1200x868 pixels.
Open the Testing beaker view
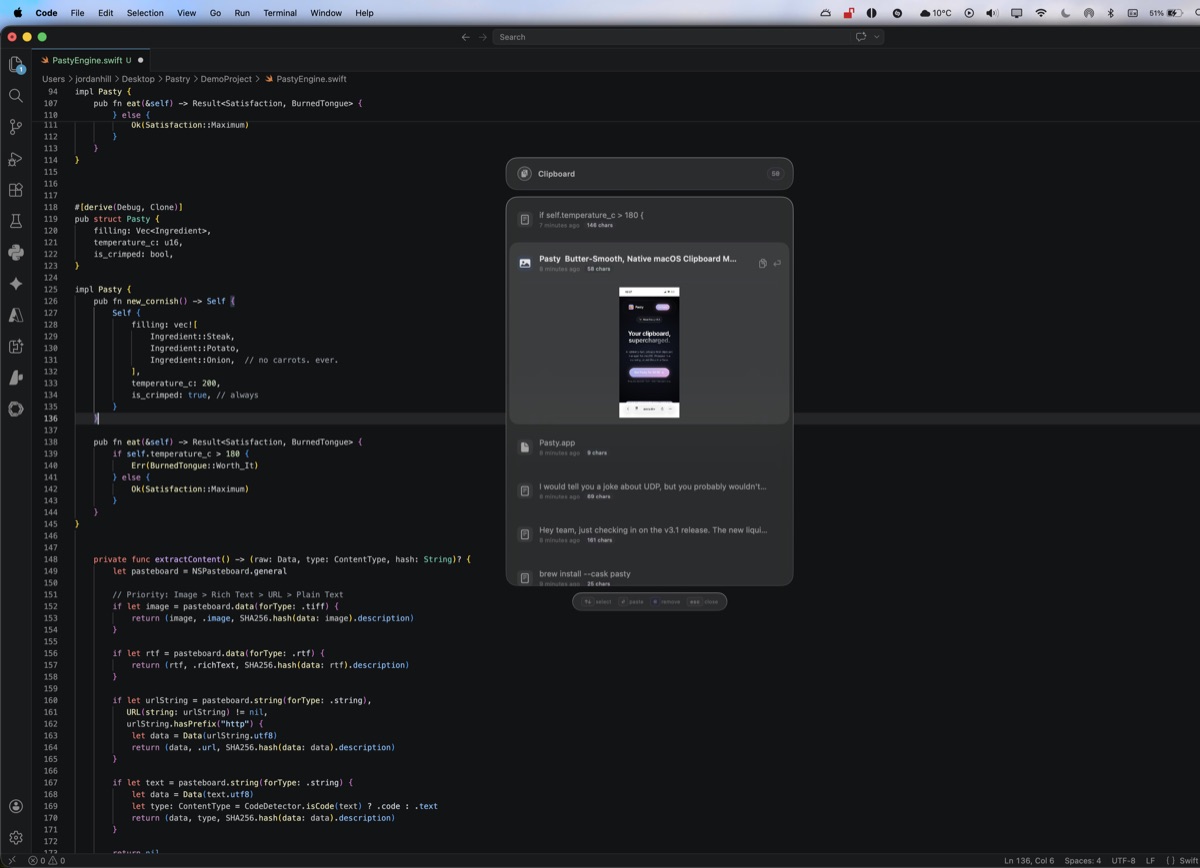click(15, 221)
